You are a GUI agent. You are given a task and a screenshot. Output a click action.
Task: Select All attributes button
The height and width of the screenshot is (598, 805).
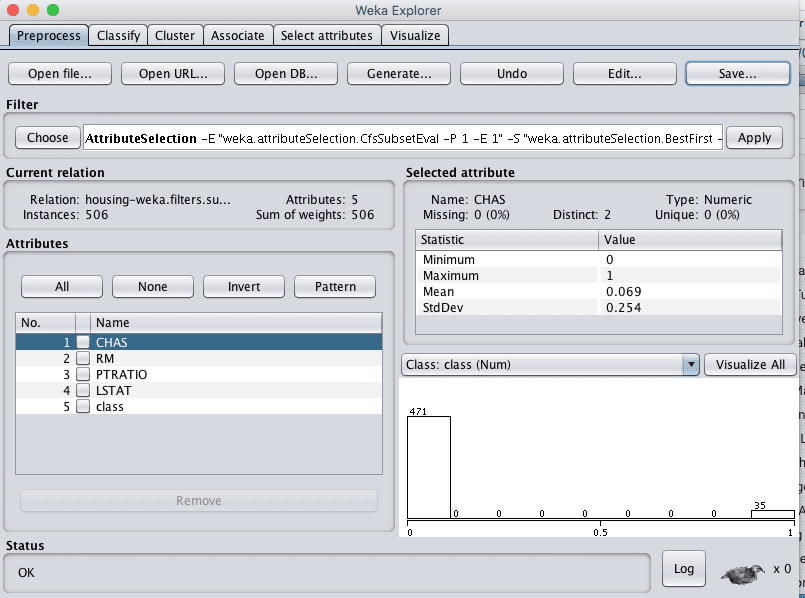click(x=62, y=286)
